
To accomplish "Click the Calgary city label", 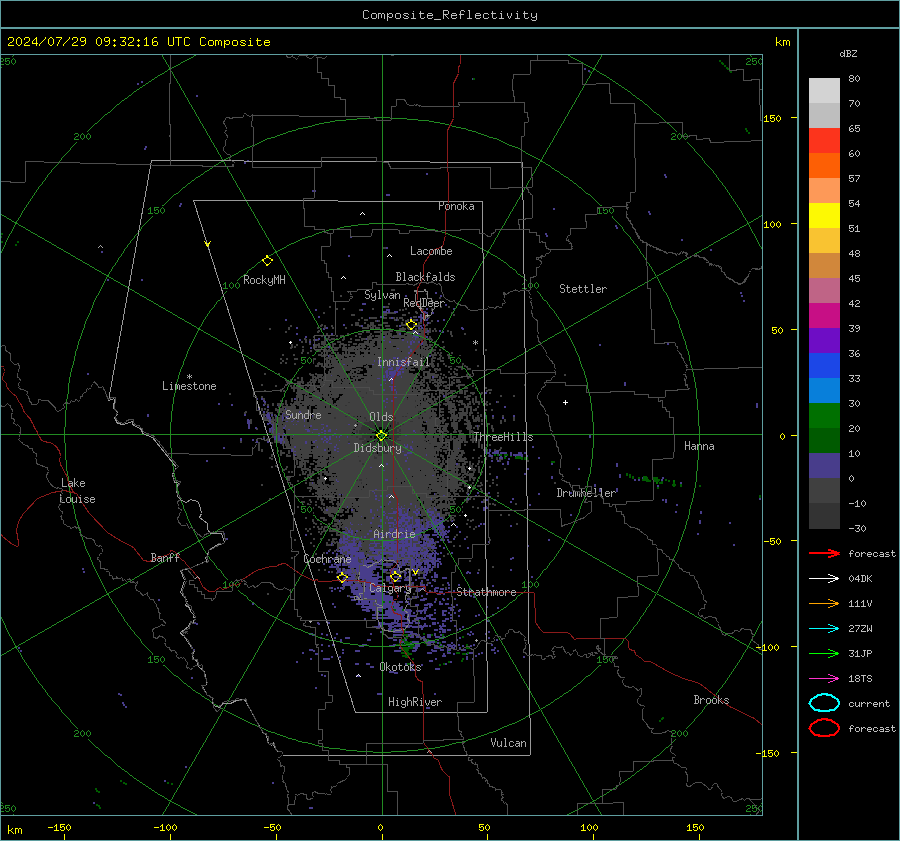I will coord(390,588).
